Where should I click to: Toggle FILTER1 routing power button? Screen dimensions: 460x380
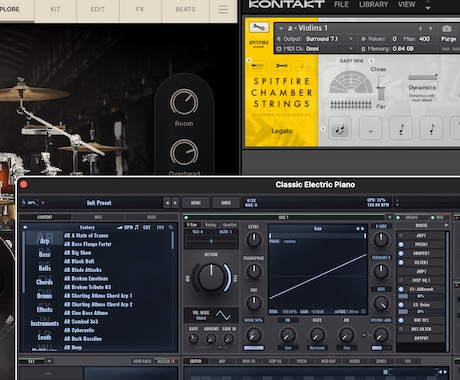[x=401, y=262]
